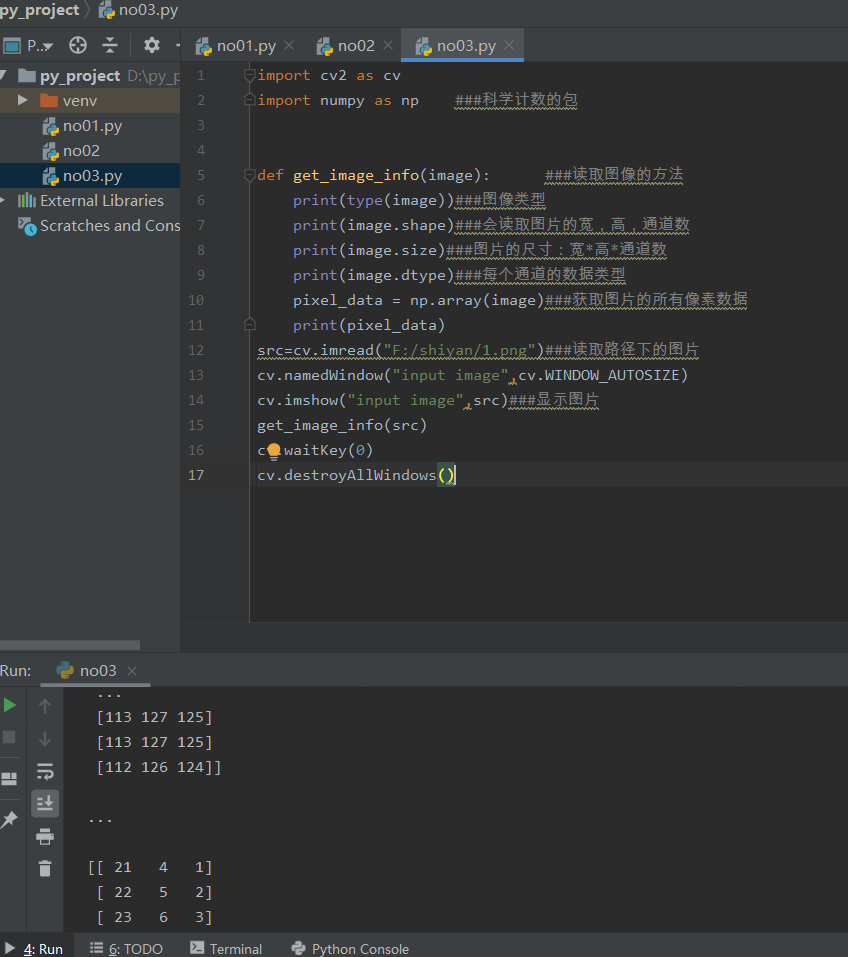Viewport: 848px width, 957px height.
Task: Open the Python Console tool window
Action: [350, 948]
